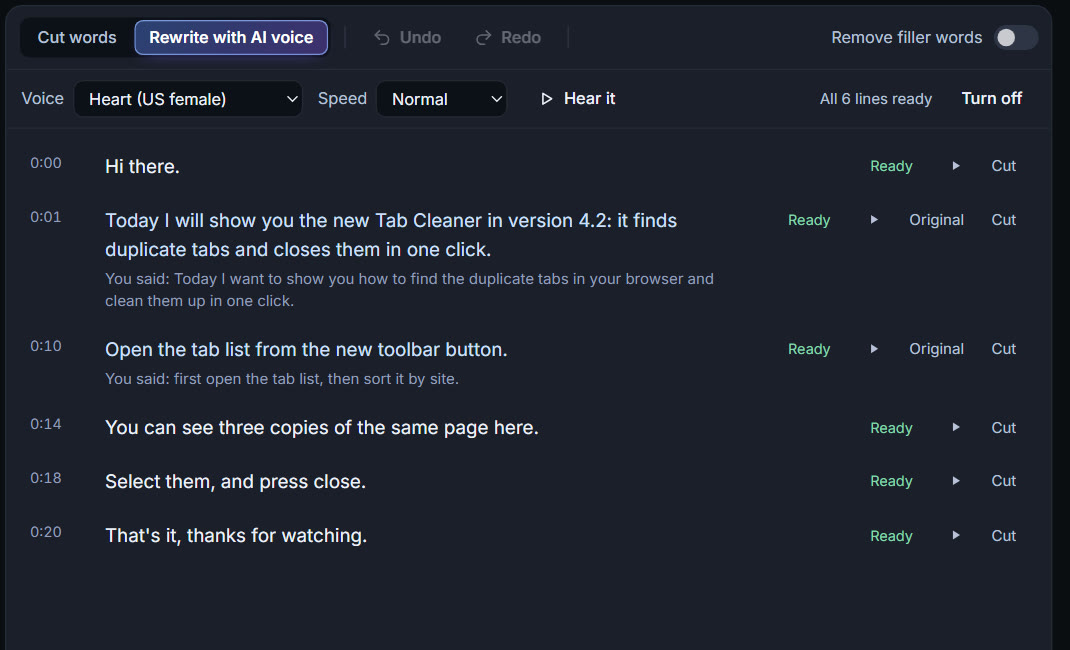The height and width of the screenshot is (650, 1070).
Task: Click the Redo arrow icon
Action: point(483,38)
